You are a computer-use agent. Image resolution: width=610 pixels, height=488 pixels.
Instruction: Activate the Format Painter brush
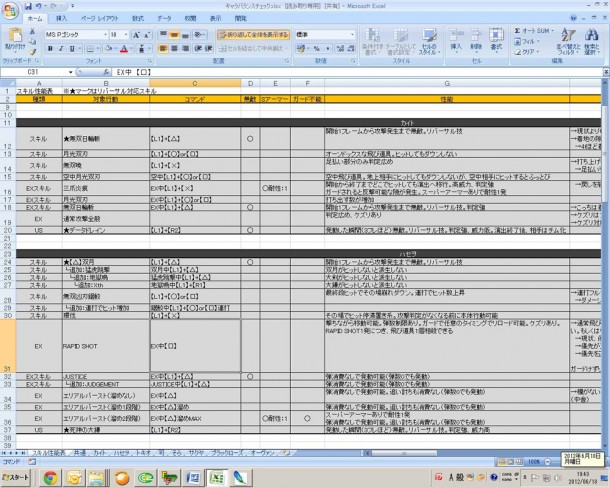tap(33, 51)
